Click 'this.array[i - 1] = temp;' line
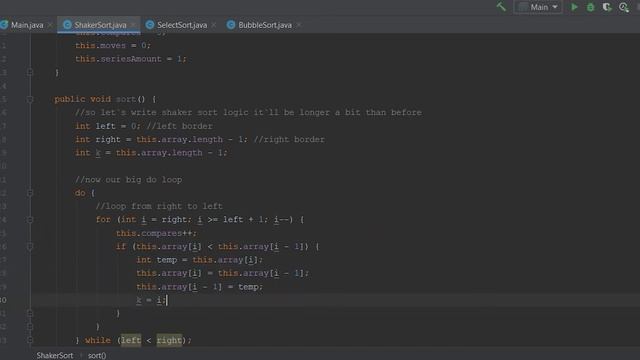Screen dimensions: 640x360 click(x=200, y=287)
